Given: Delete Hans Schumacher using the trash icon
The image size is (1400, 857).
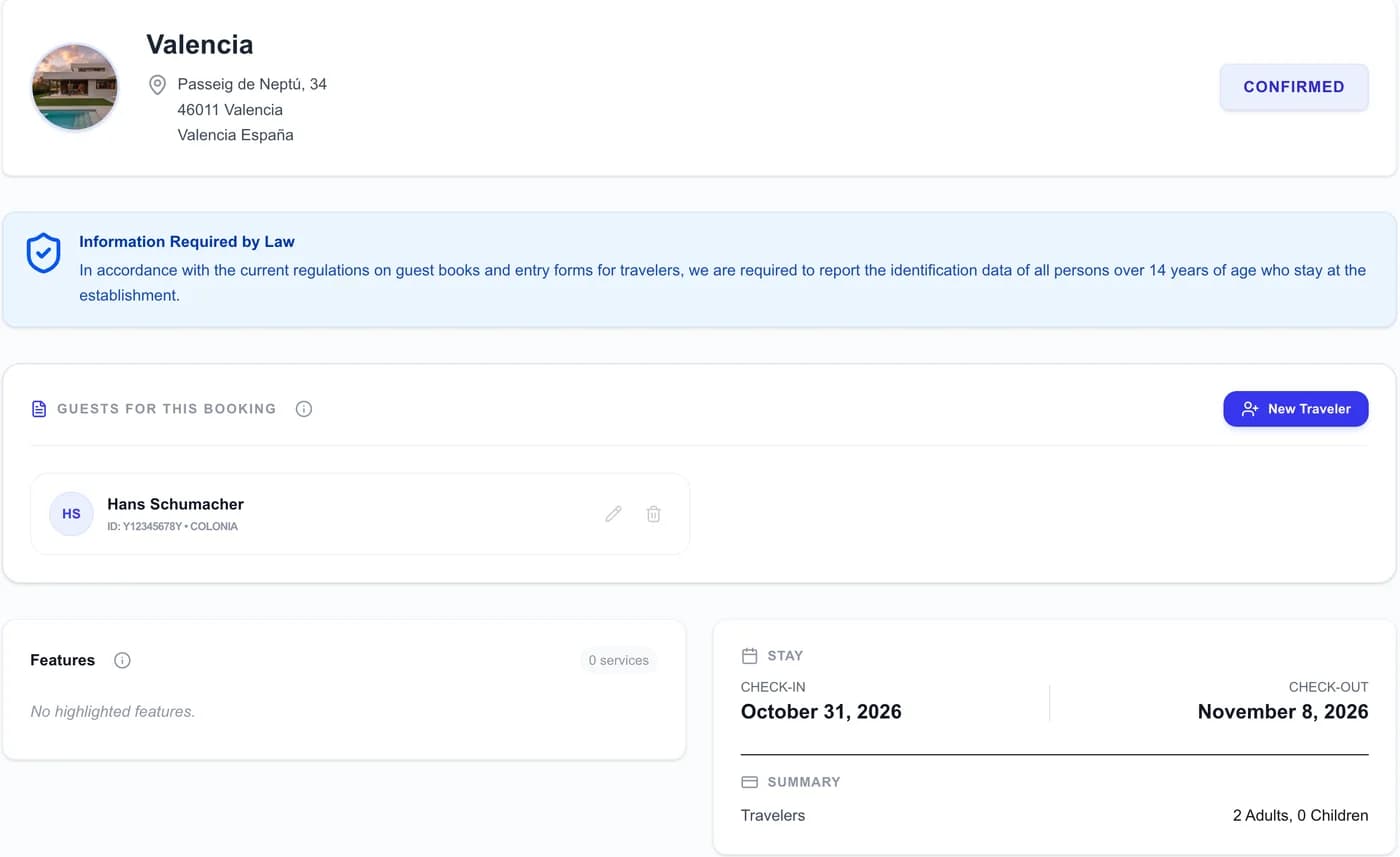Looking at the screenshot, I should 653,514.
